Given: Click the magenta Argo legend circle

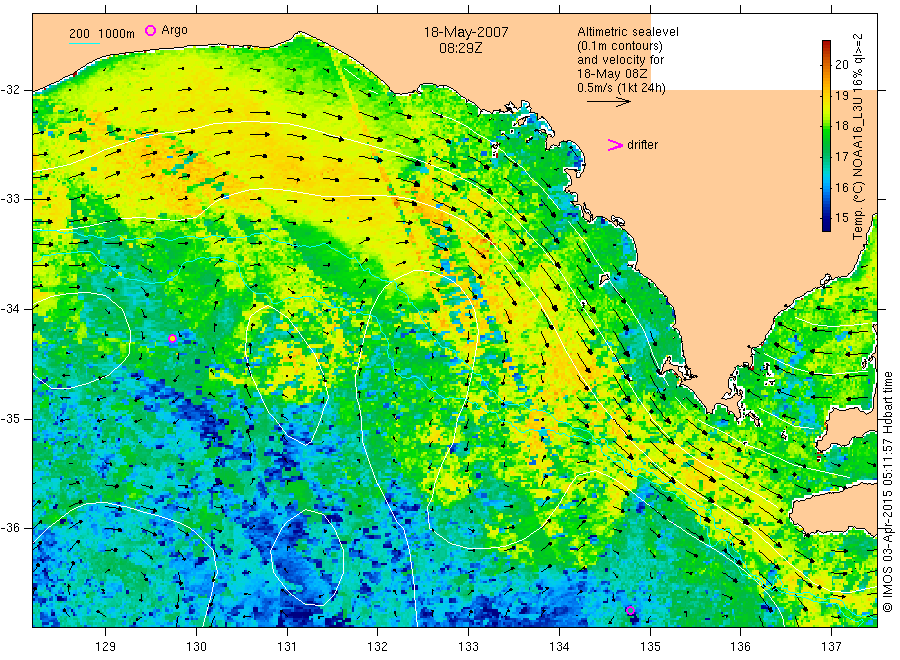Looking at the screenshot, I should 150,30.
